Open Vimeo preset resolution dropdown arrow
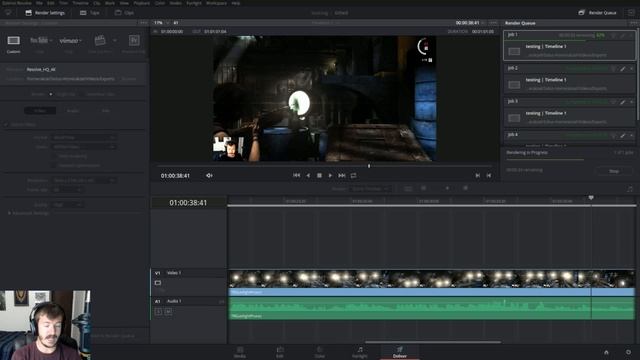The width and height of the screenshot is (640, 360). [x=80, y=41]
